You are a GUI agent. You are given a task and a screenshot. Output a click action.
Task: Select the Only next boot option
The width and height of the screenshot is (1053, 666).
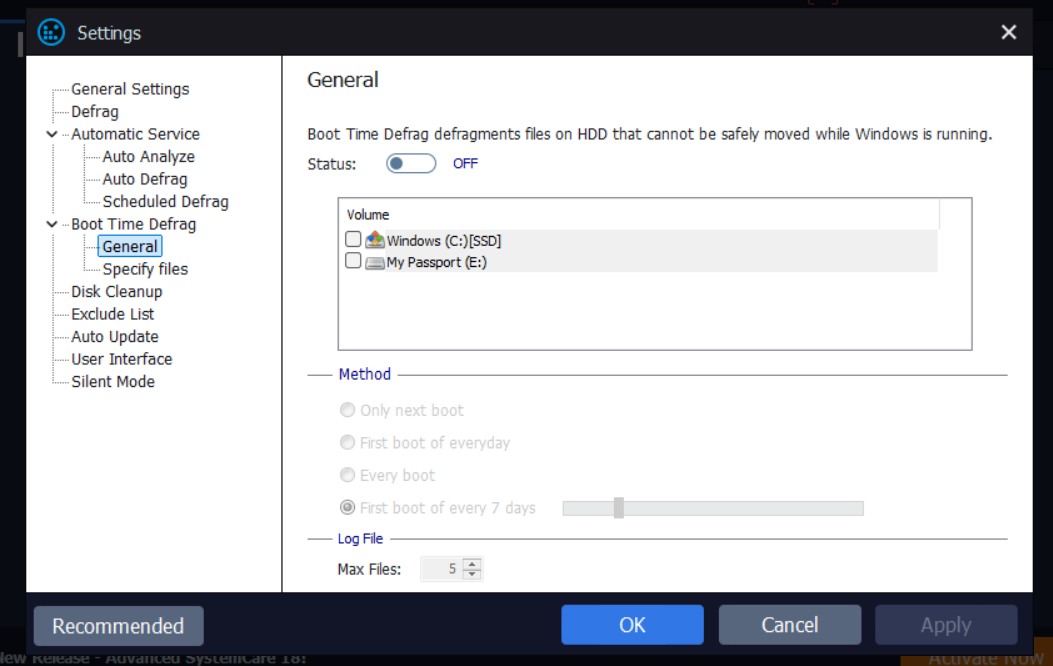pyautogui.click(x=348, y=410)
